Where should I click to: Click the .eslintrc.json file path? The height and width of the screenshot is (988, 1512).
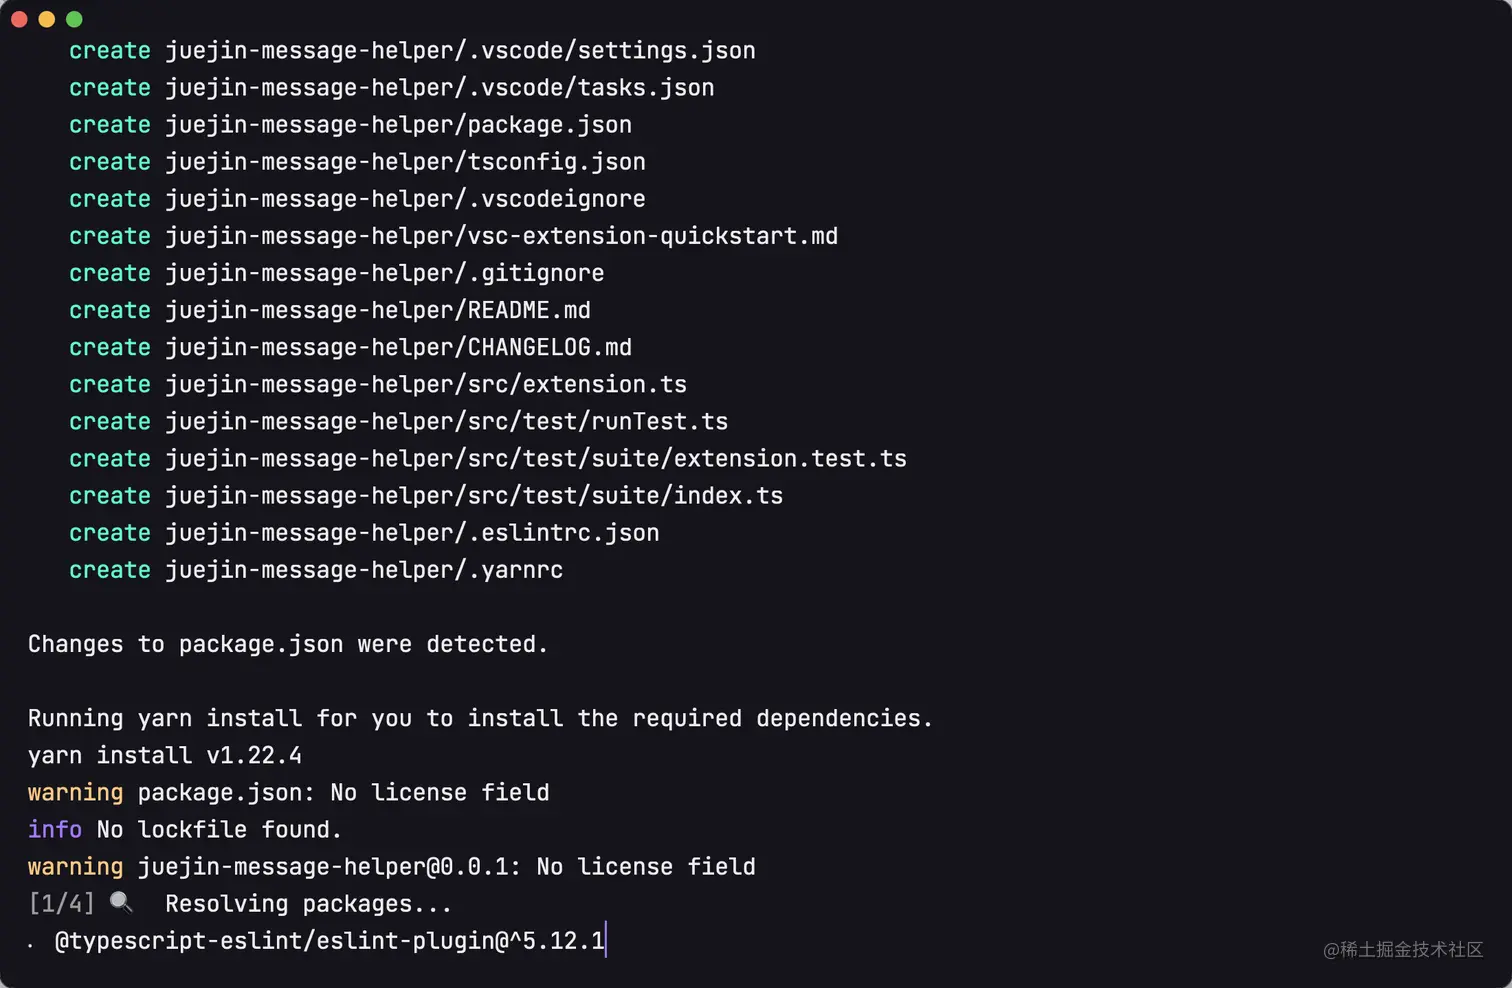[412, 533]
